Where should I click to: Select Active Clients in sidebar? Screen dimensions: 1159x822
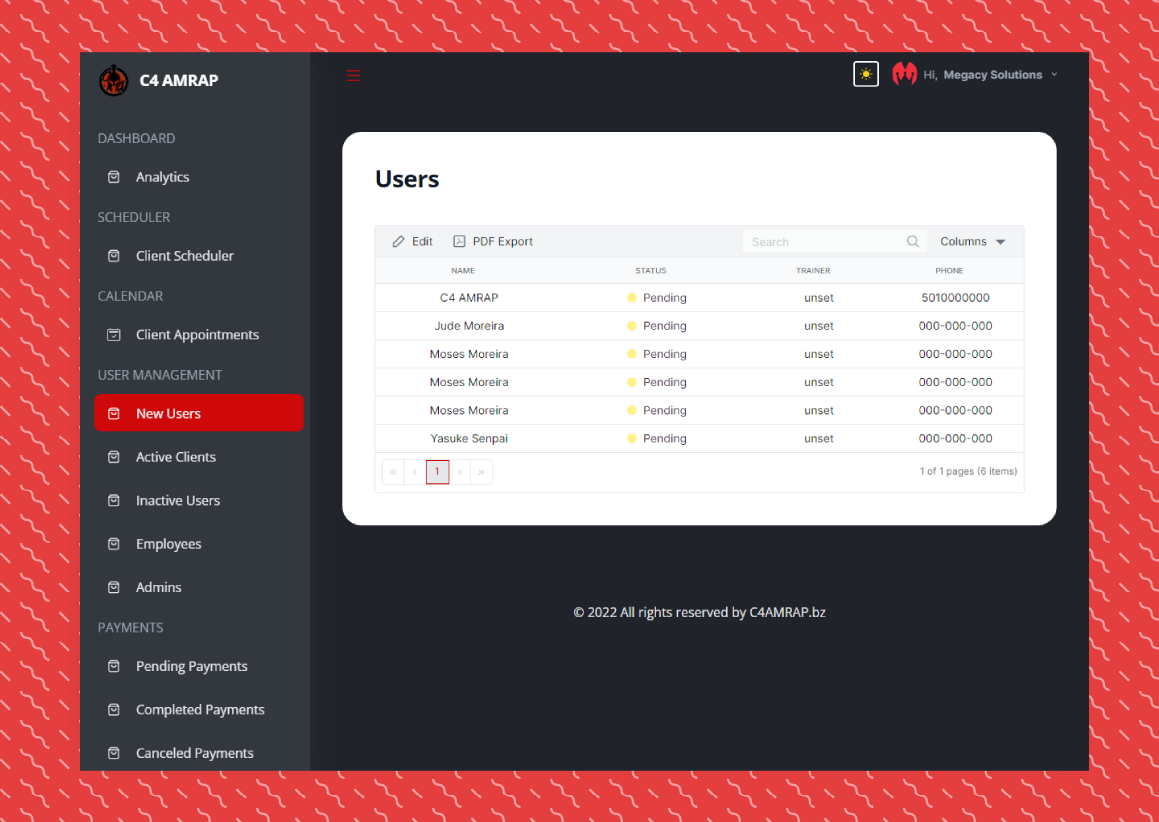176,457
